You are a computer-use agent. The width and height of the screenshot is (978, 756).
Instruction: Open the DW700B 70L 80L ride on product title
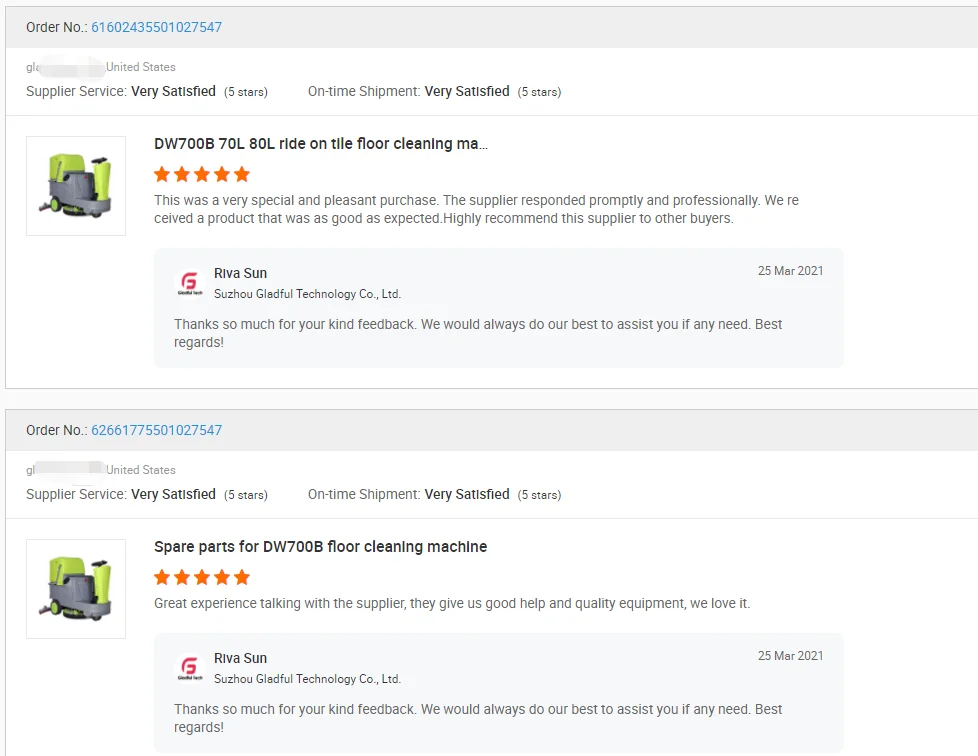[x=320, y=144]
